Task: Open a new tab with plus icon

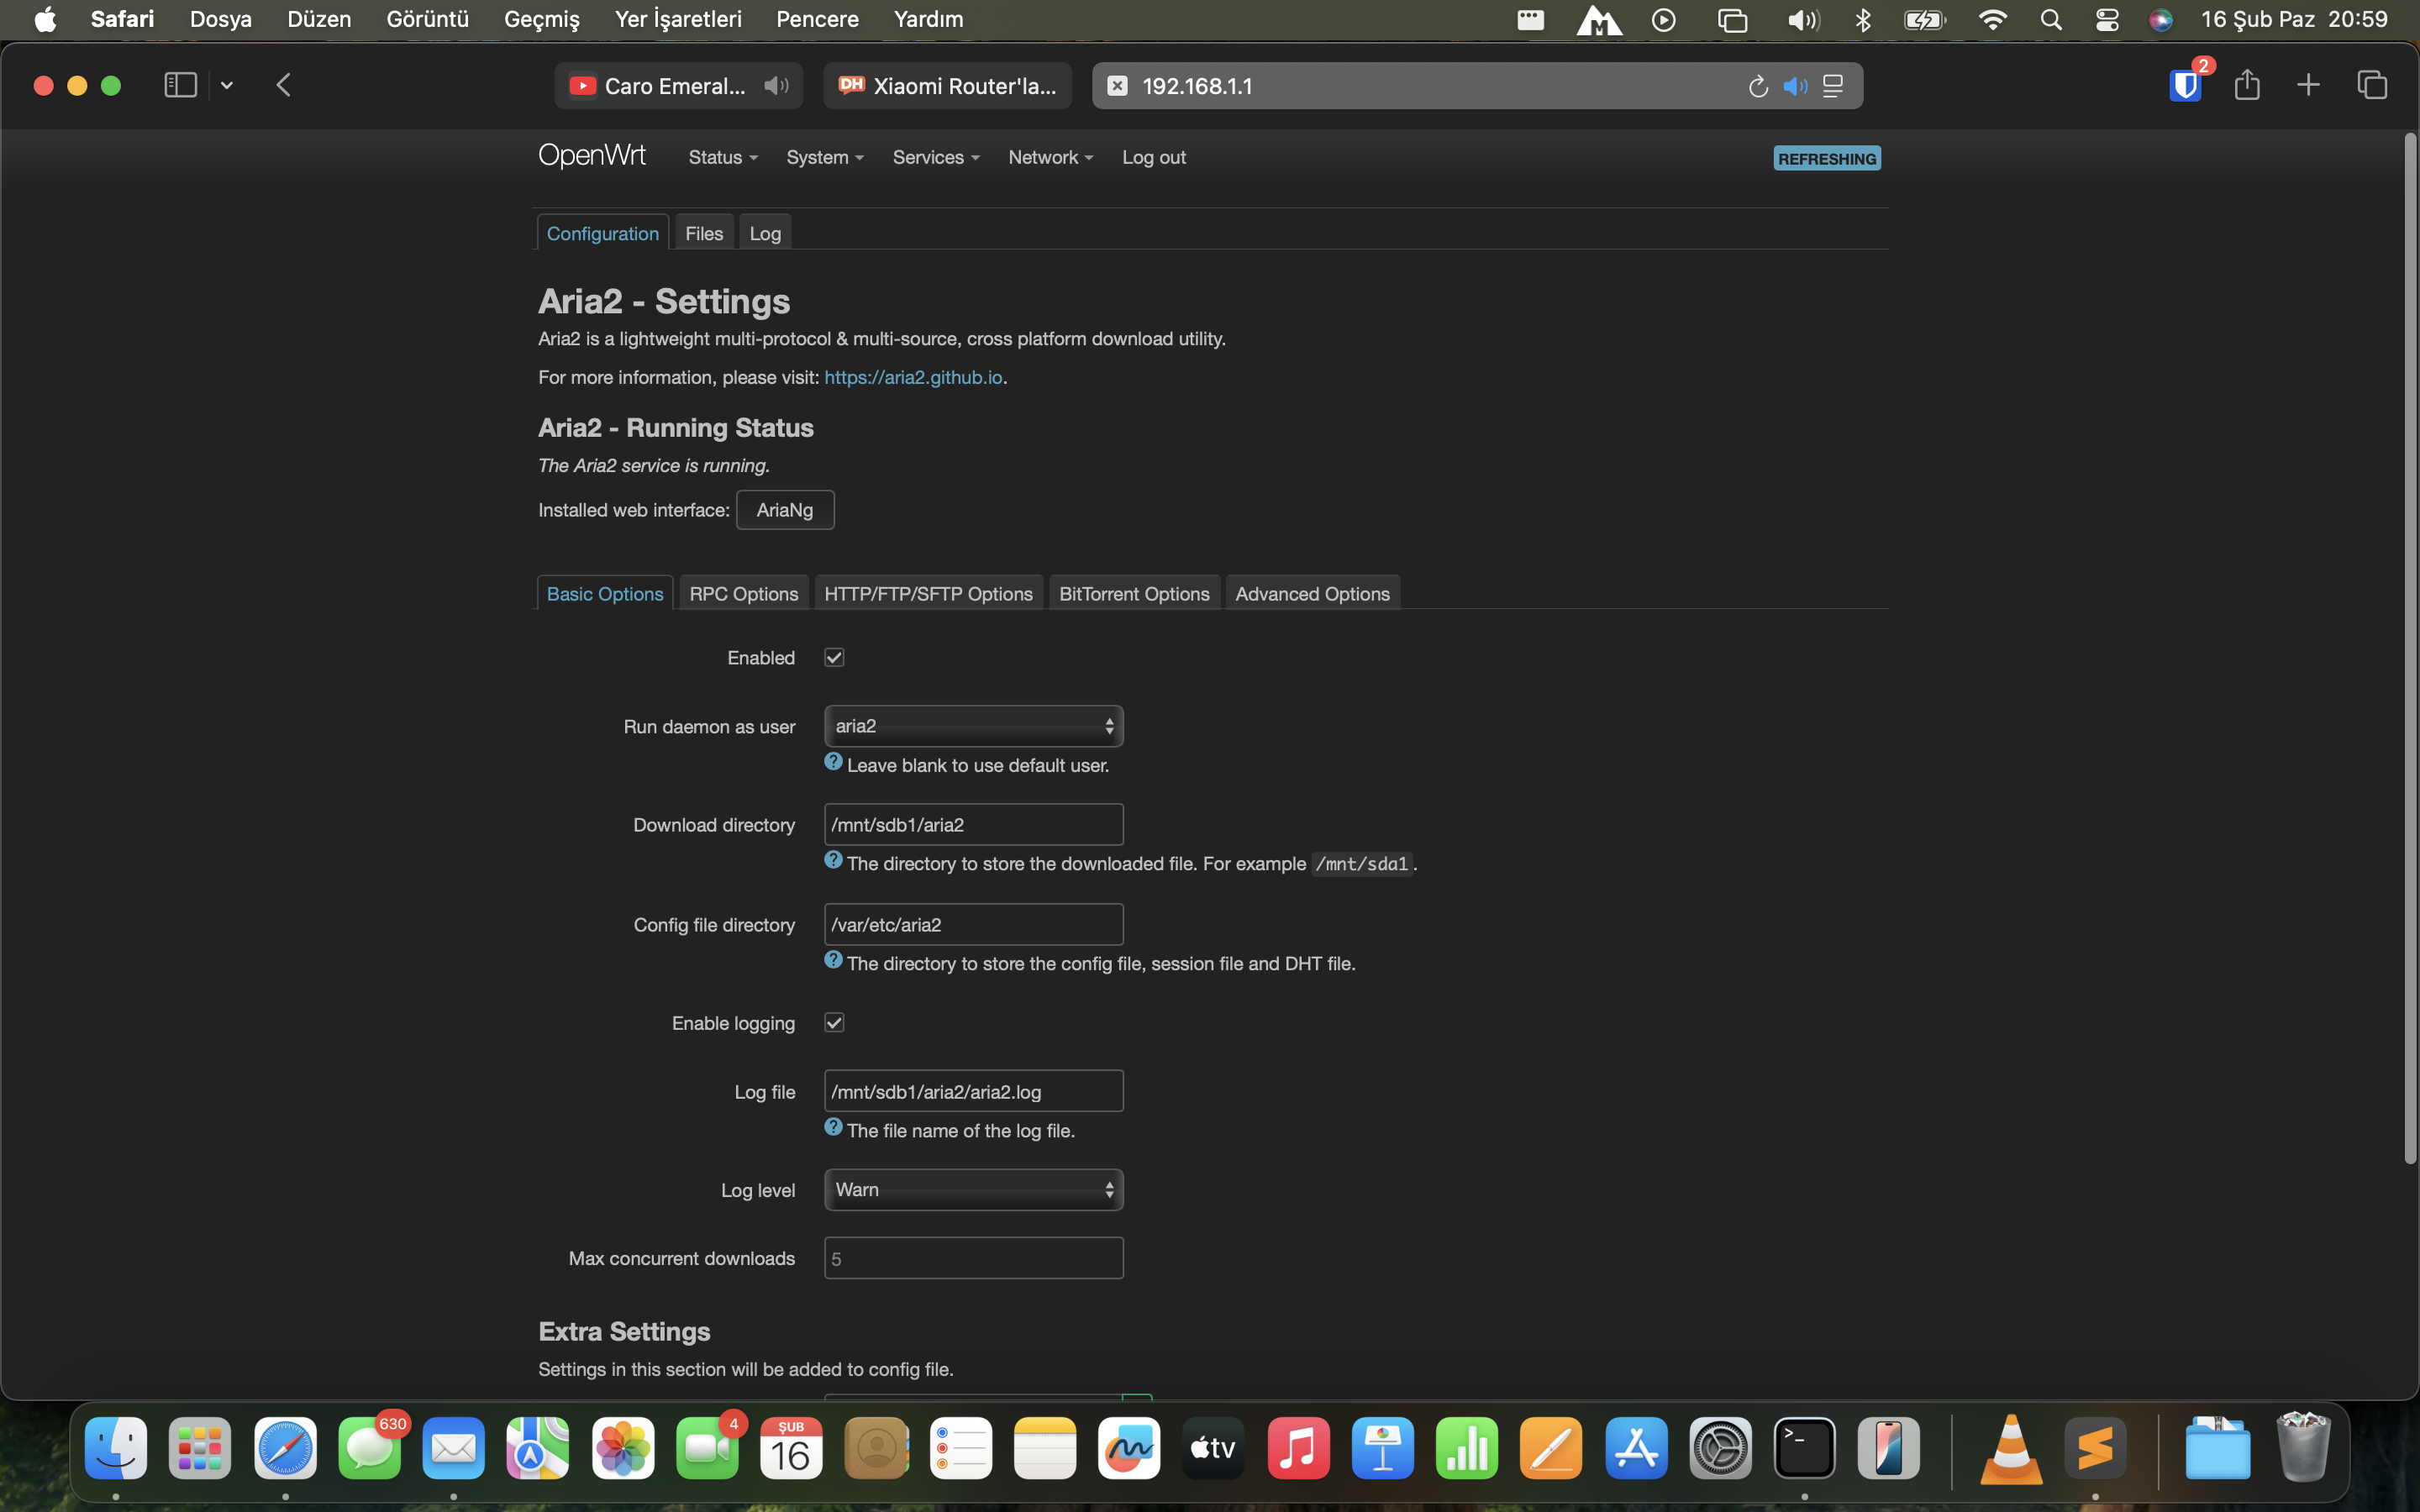Action: point(2308,85)
